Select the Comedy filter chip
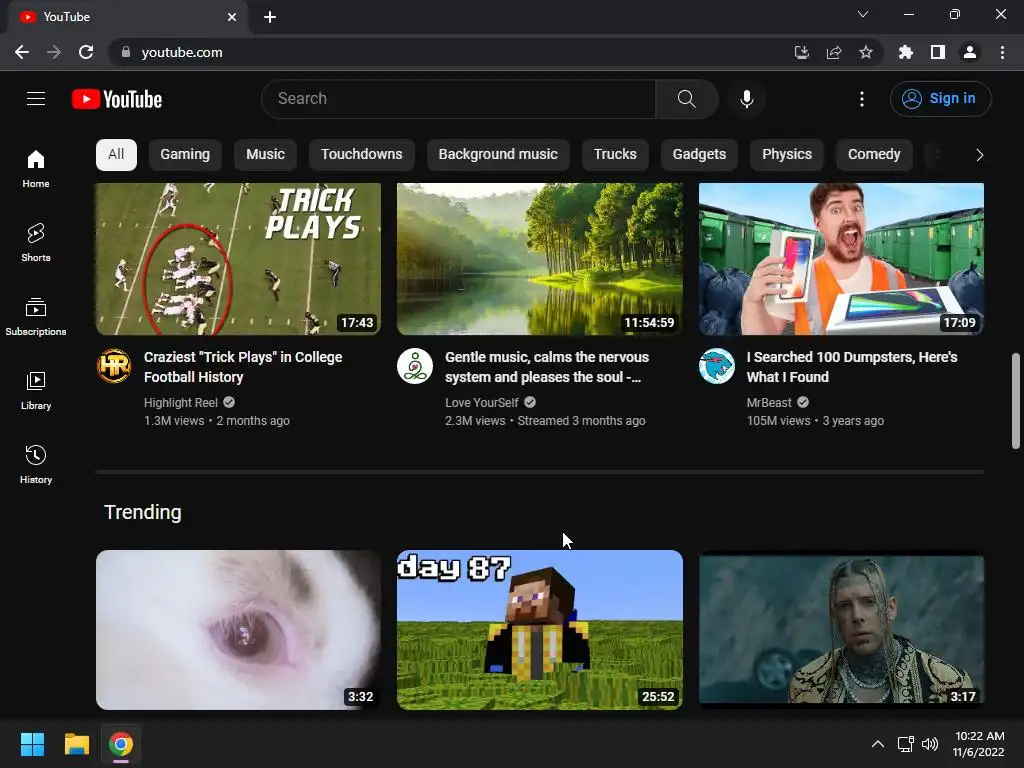 tap(874, 155)
